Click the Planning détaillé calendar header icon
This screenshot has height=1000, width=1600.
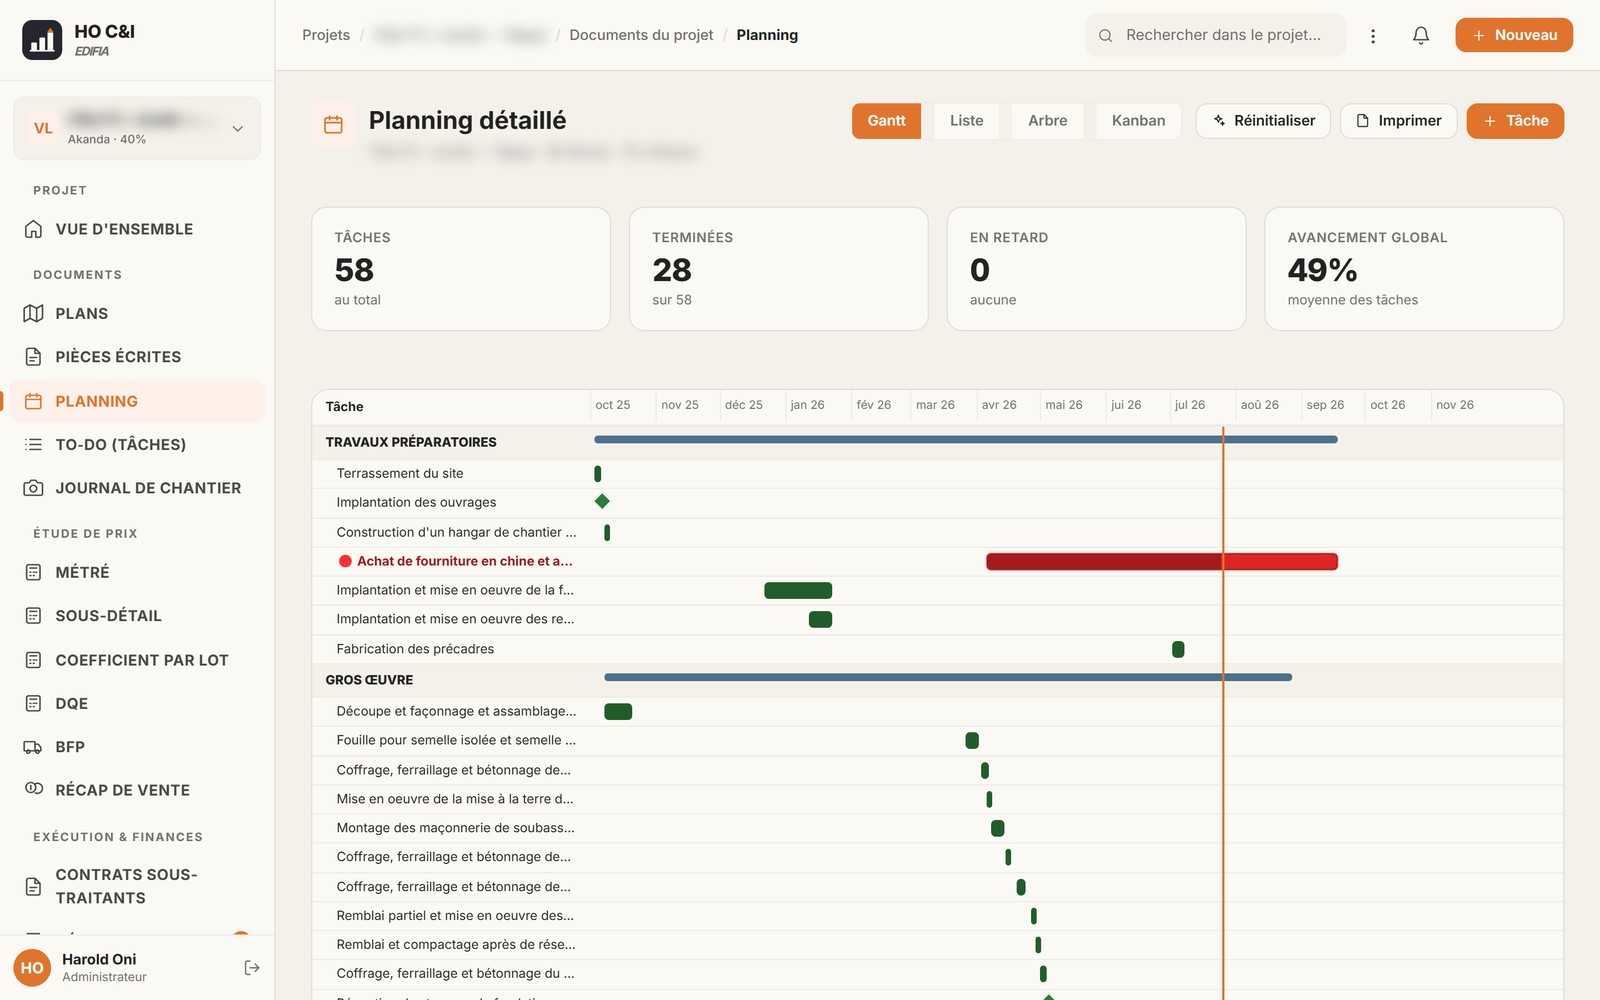tap(334, 125)
